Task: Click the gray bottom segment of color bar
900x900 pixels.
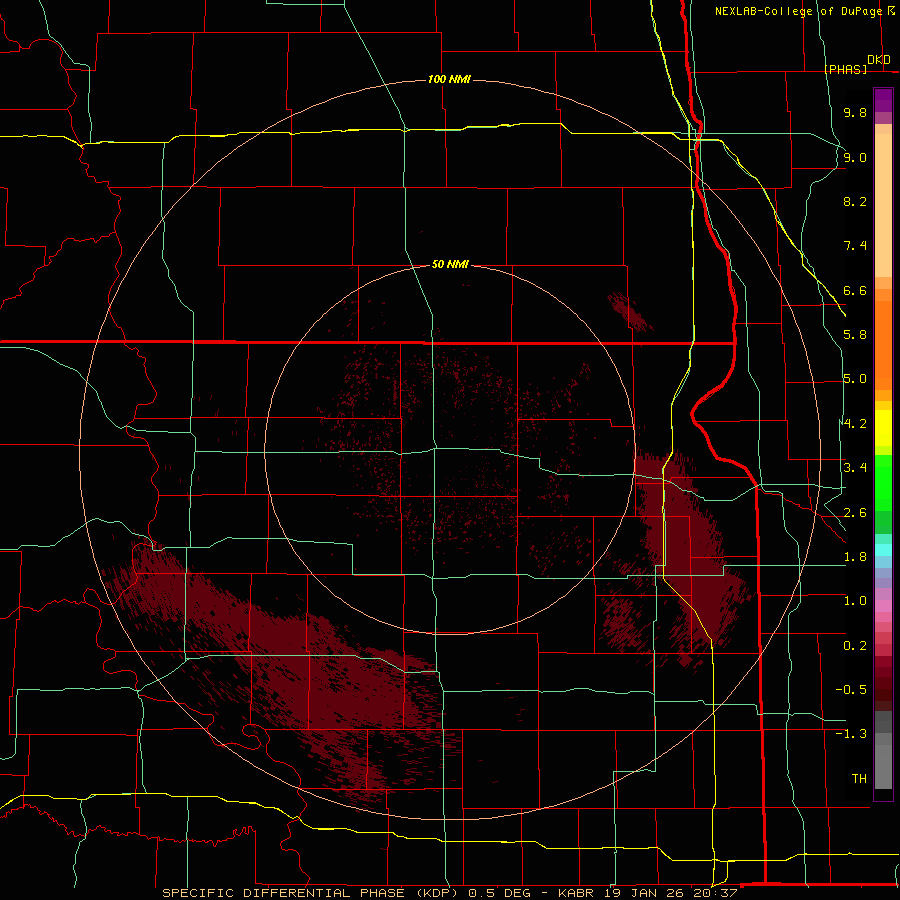Action: [883, 766]
